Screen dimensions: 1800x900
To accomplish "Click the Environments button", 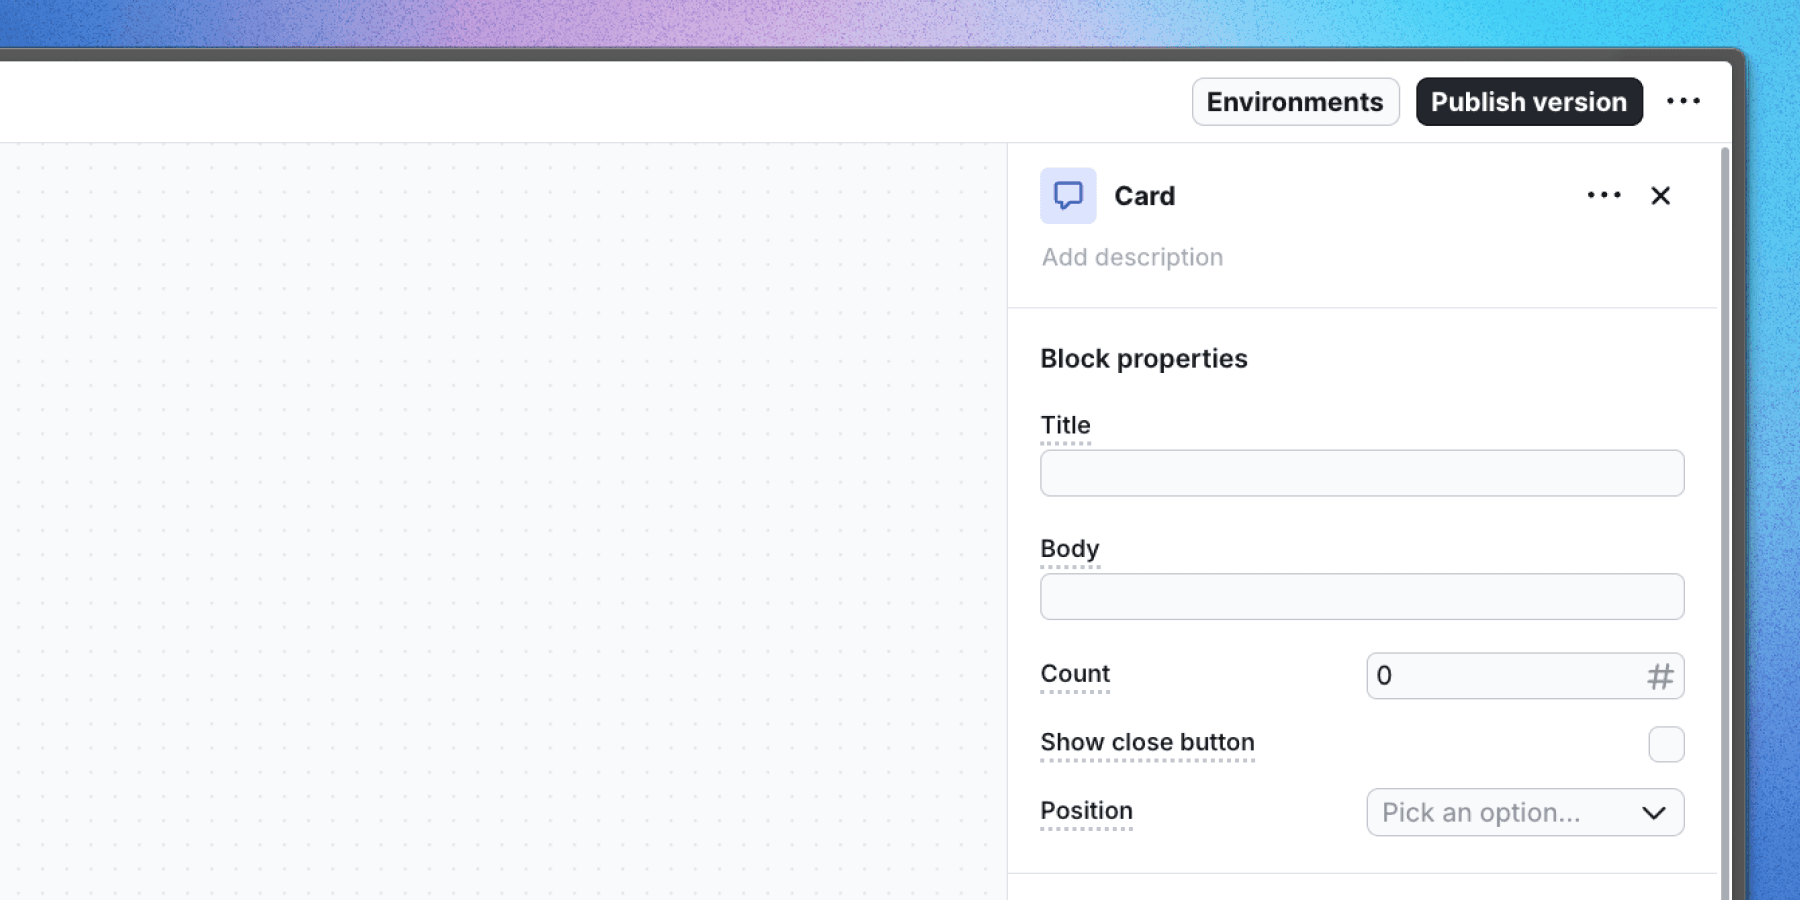I will 1295,102.
